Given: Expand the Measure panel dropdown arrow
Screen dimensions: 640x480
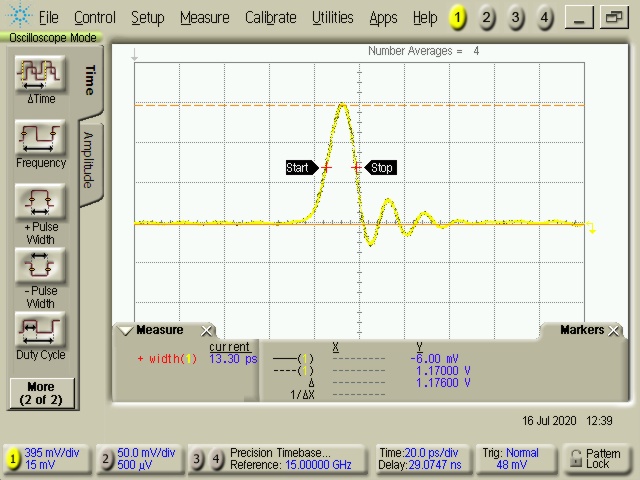Looking at the screenshot, I should click(x=126, y=331).
